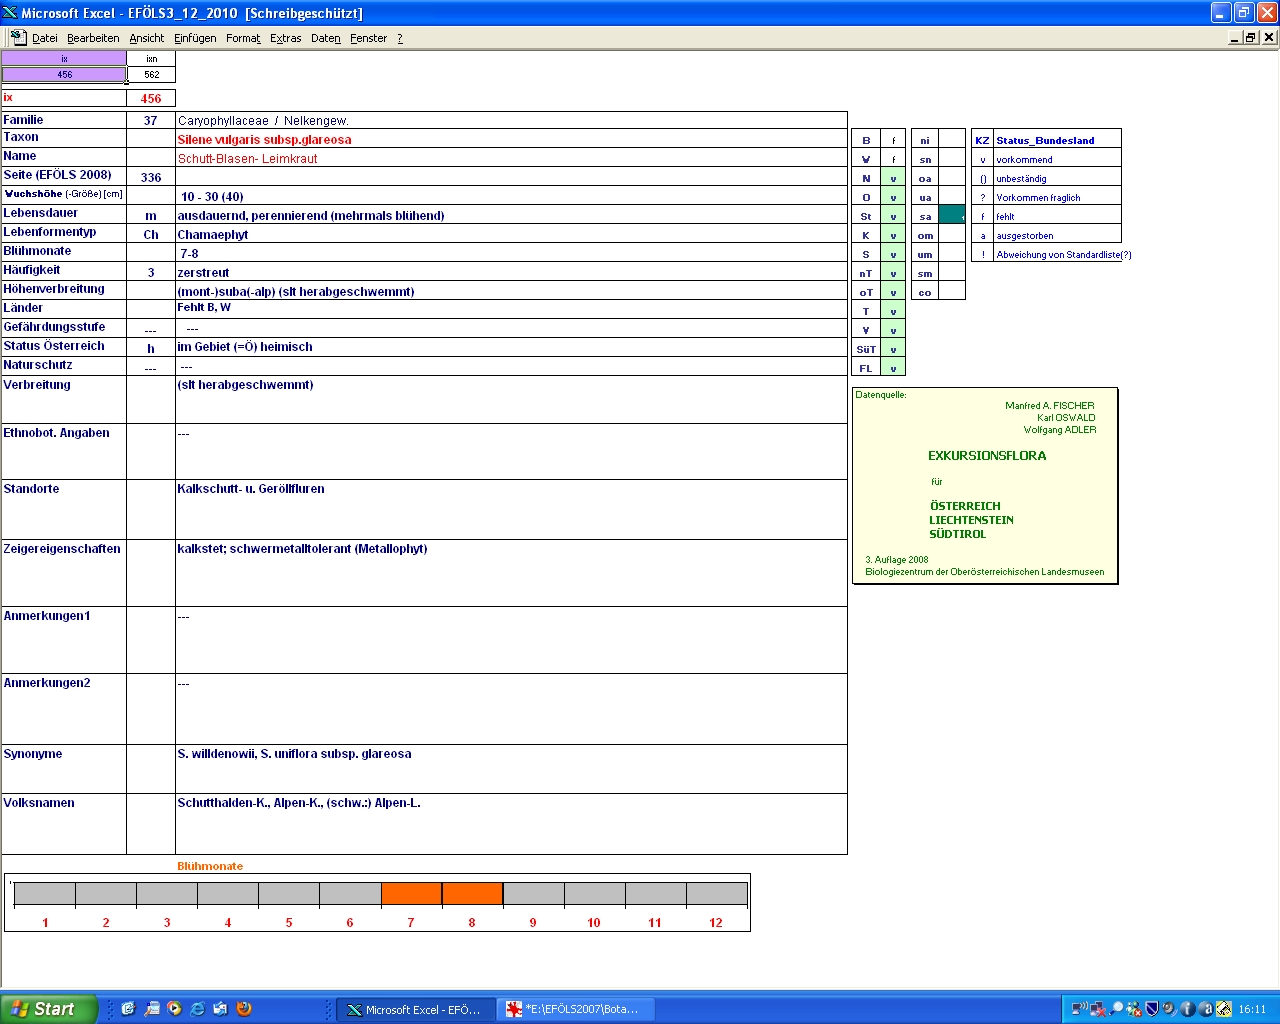This screenshot has width=1280, height=1024.
Task: Open the Format menu
Action: (243, 38)
